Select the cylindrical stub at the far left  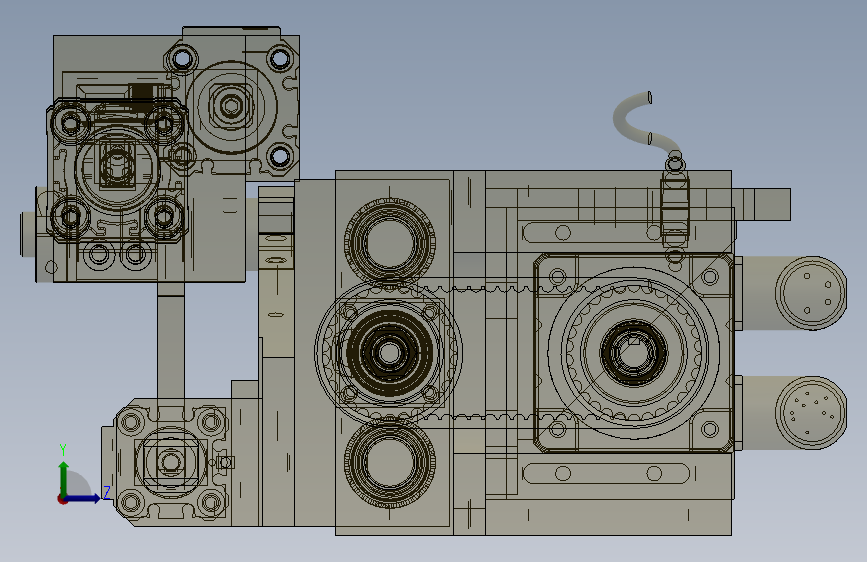point(28,235)
